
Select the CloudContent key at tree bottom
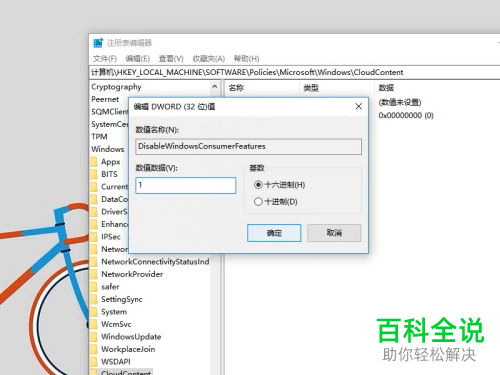pos(126,372)
